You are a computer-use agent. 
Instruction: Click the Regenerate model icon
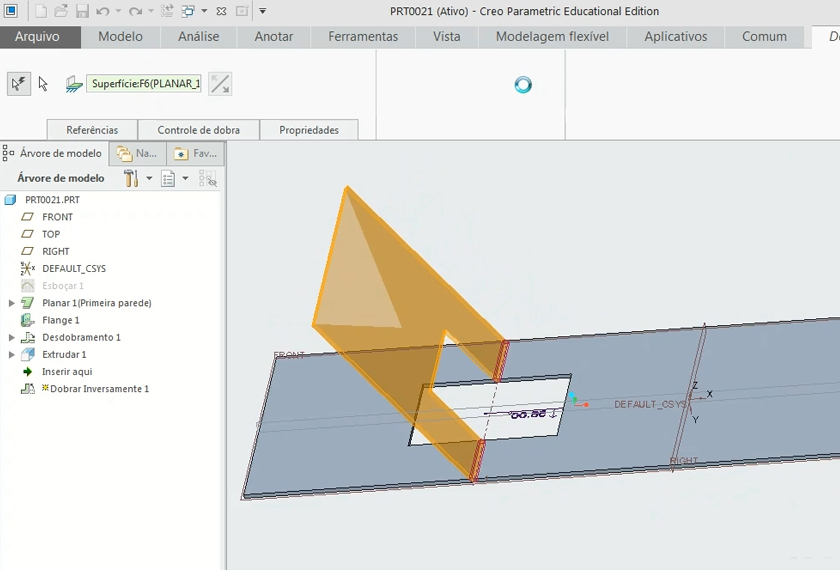click(166, 12)
